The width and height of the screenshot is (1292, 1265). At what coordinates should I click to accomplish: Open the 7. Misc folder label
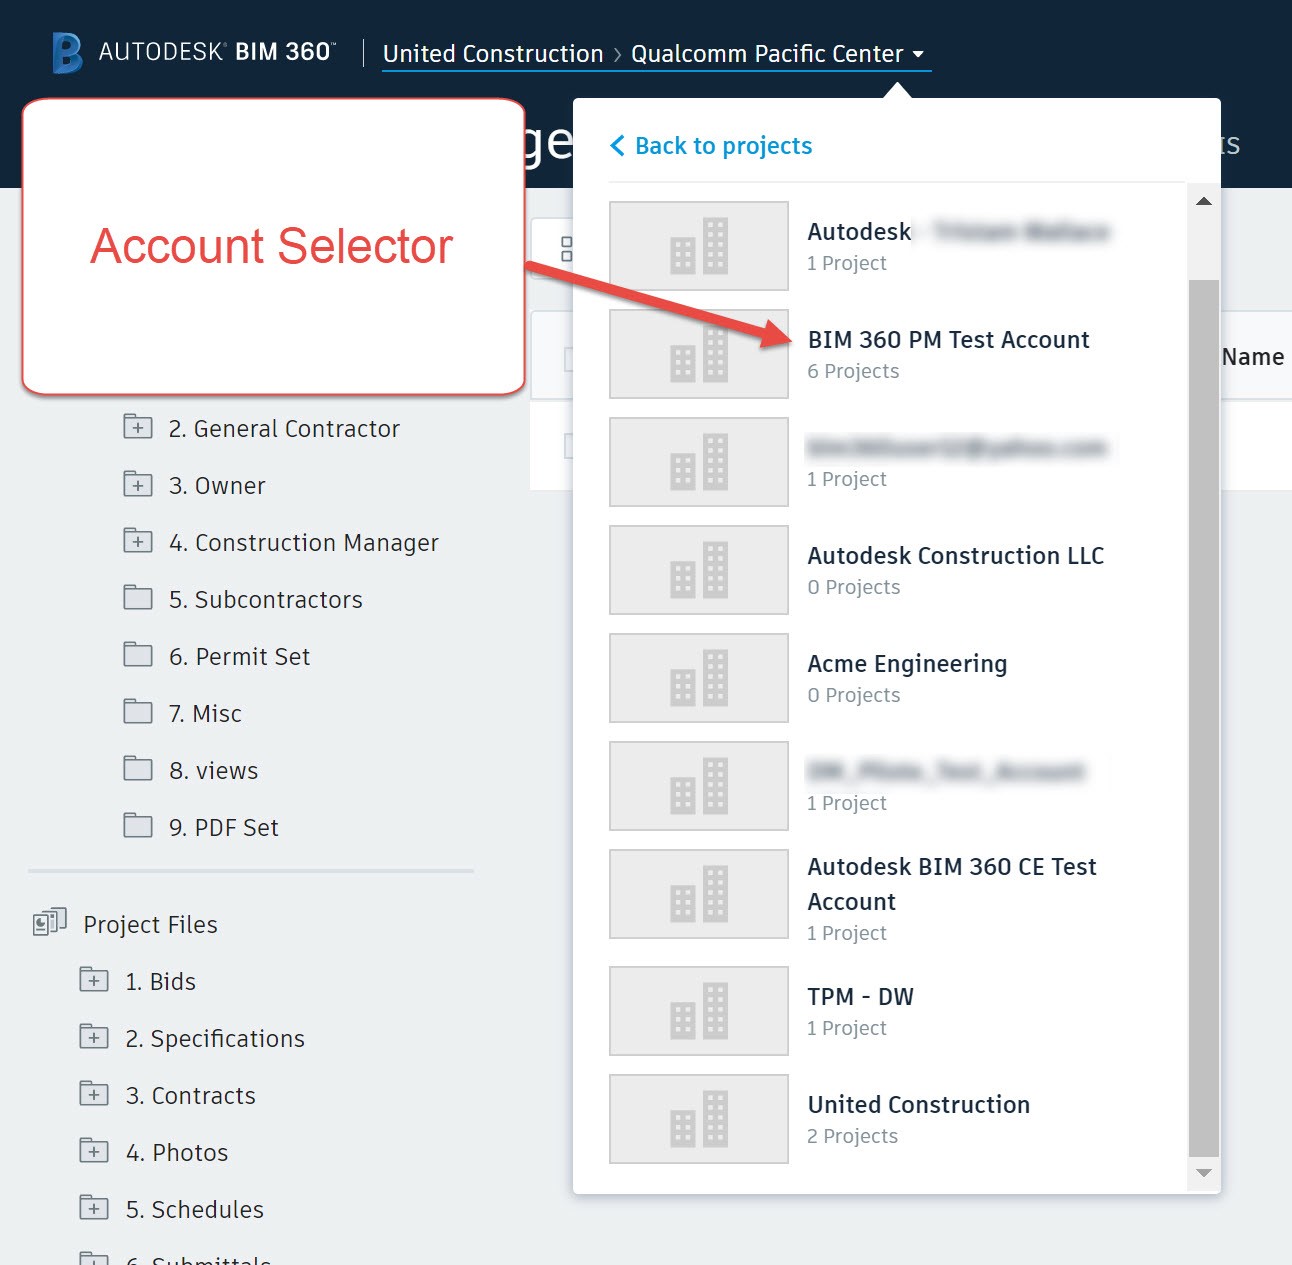tap(205, 714)
